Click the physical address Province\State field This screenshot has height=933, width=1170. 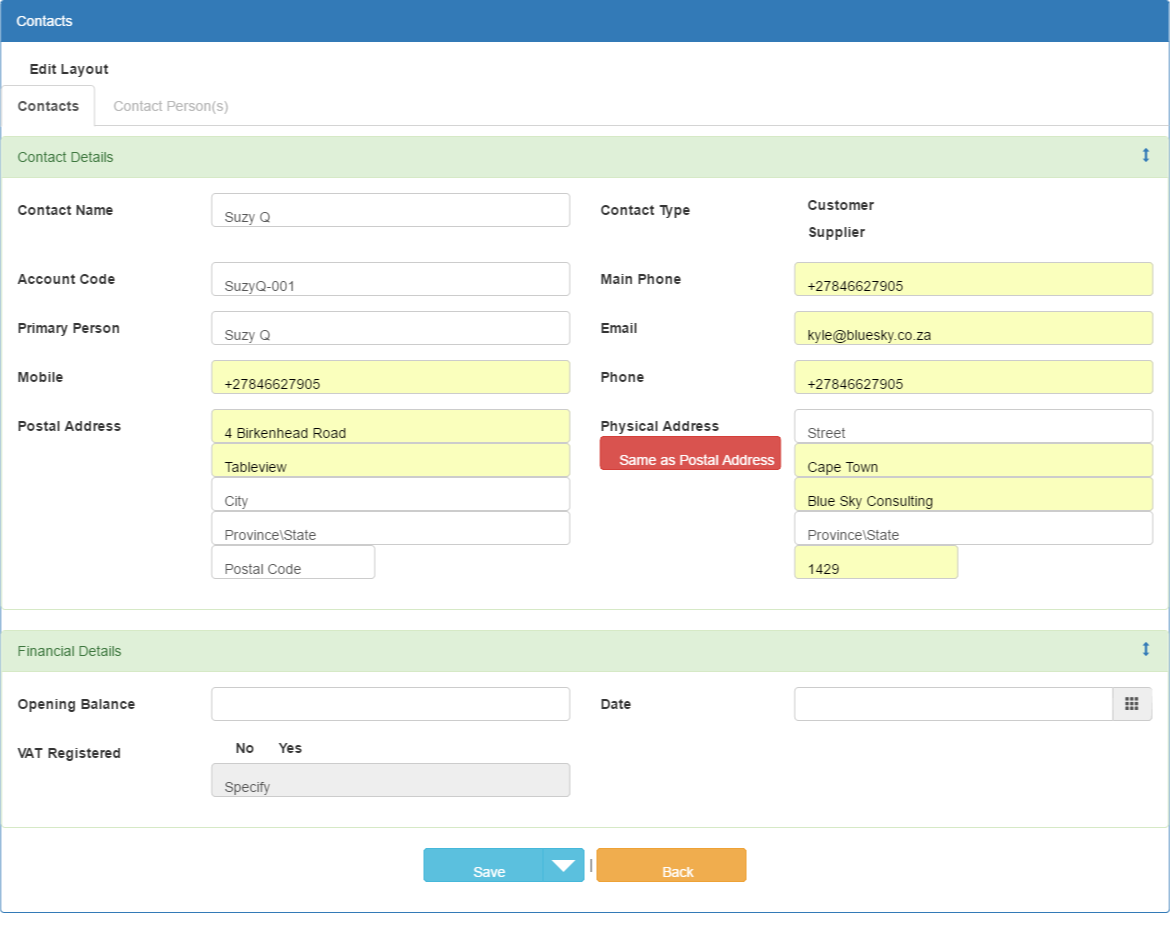tap(973, 528)
